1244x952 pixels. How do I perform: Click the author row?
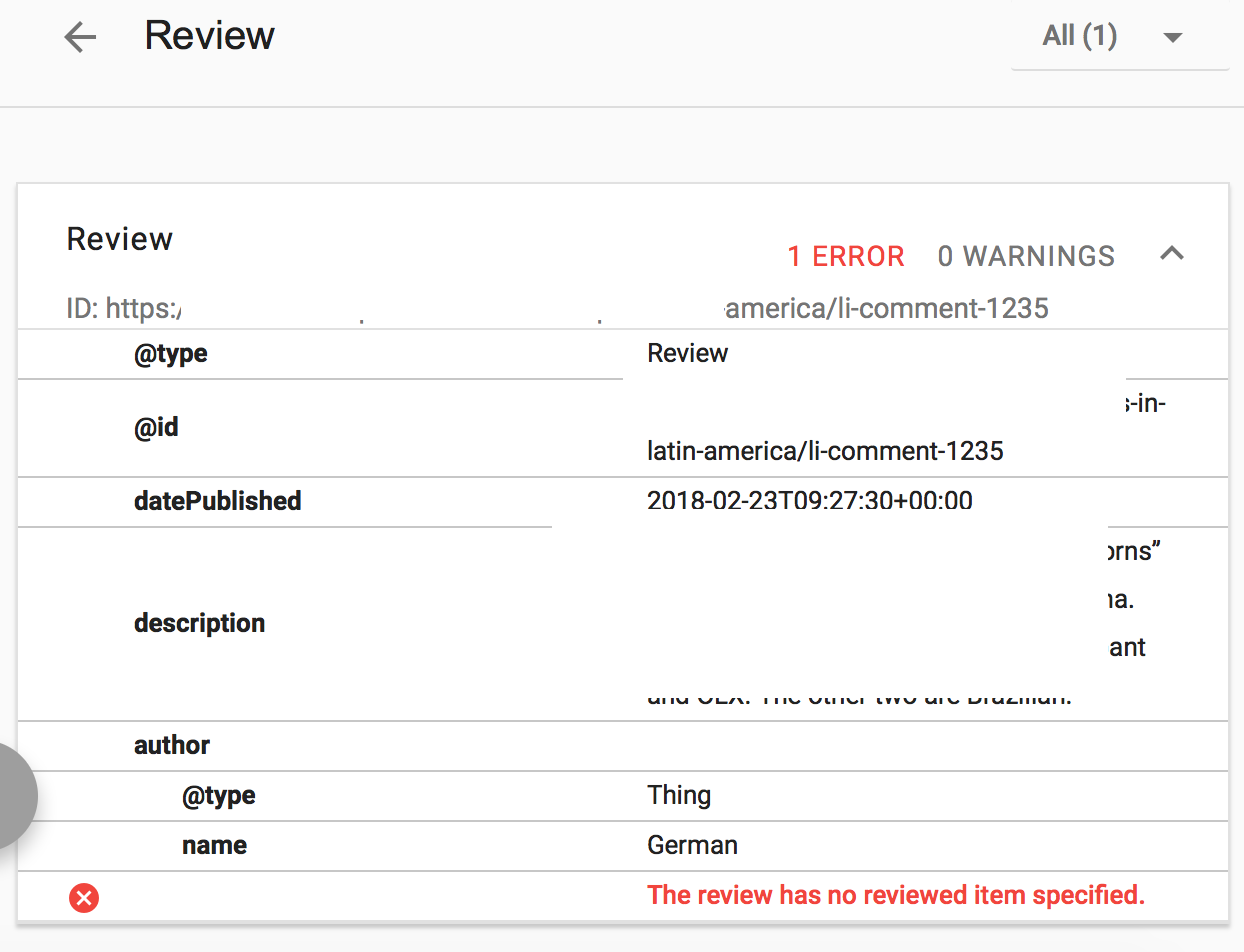(623, 746)
